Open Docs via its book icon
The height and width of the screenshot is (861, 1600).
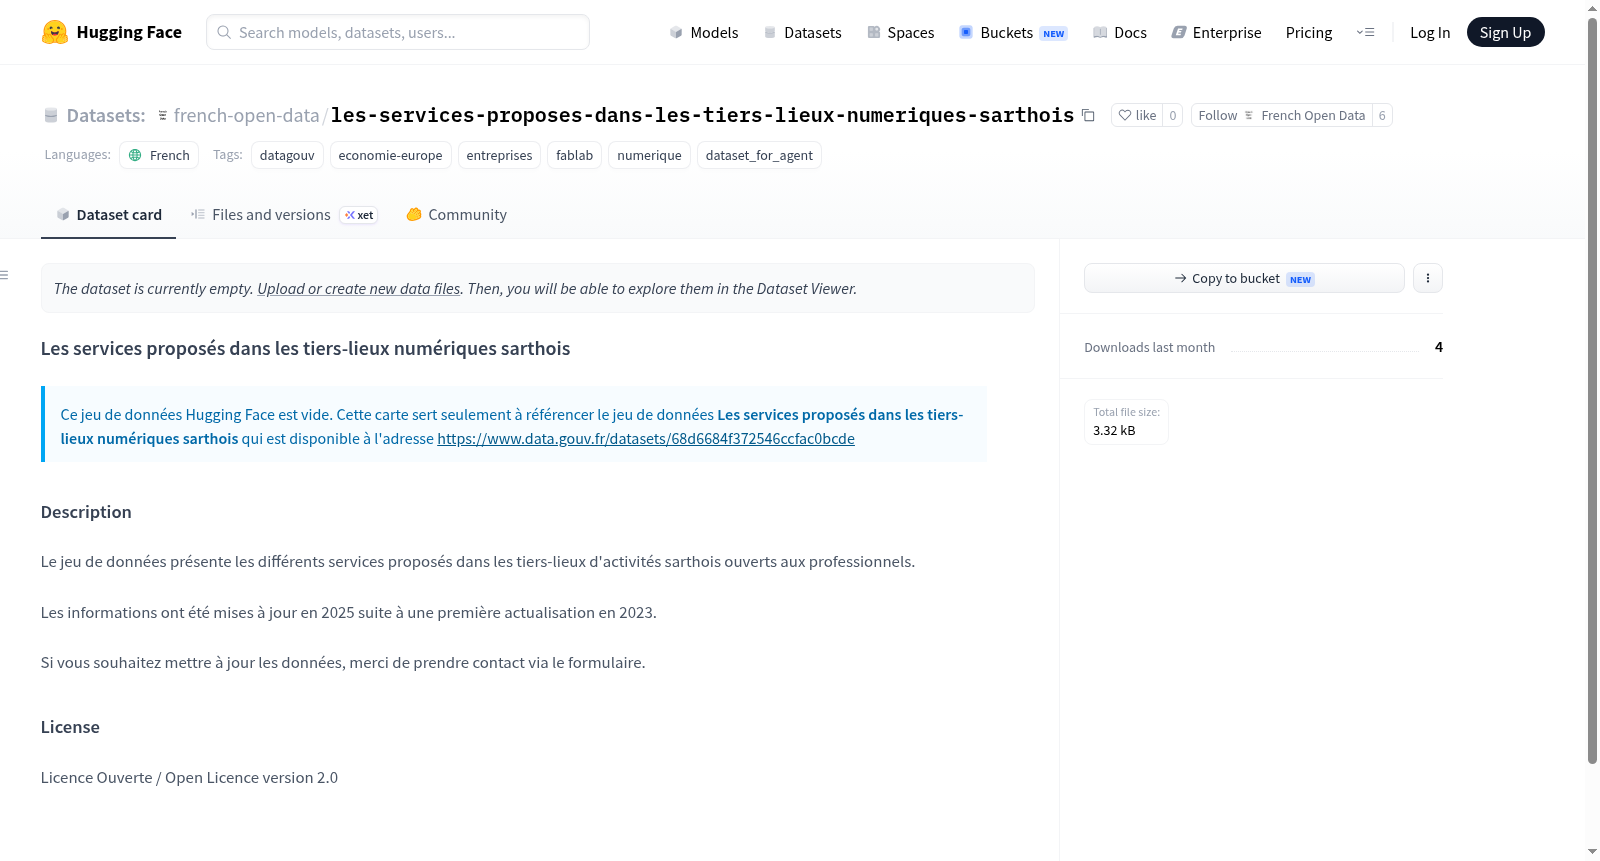[1100, 32]
